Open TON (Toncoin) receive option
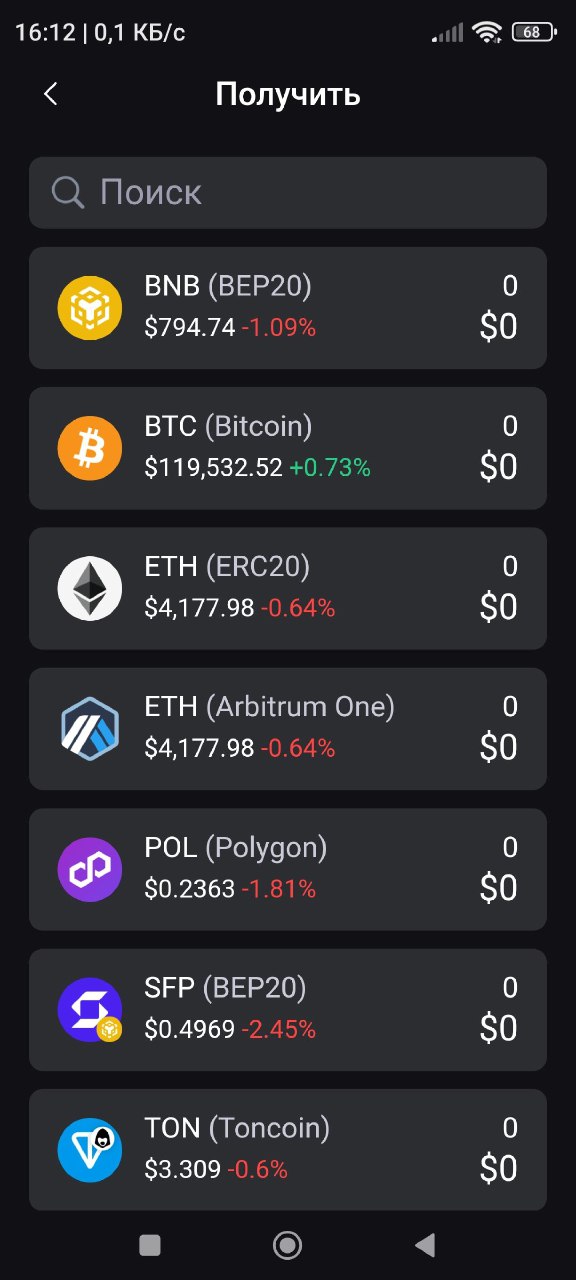 288,1149
